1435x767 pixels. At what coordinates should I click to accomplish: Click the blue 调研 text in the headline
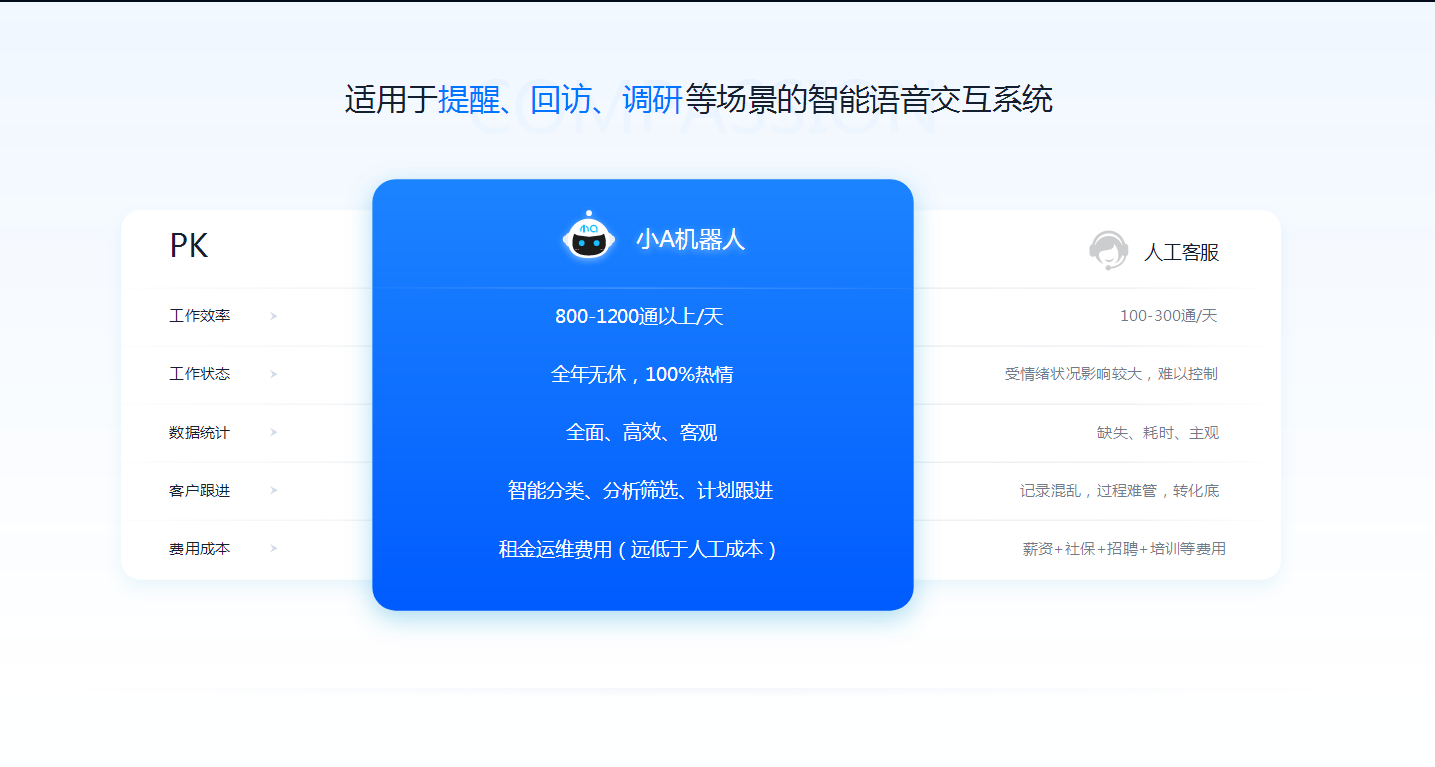[652, 100]
